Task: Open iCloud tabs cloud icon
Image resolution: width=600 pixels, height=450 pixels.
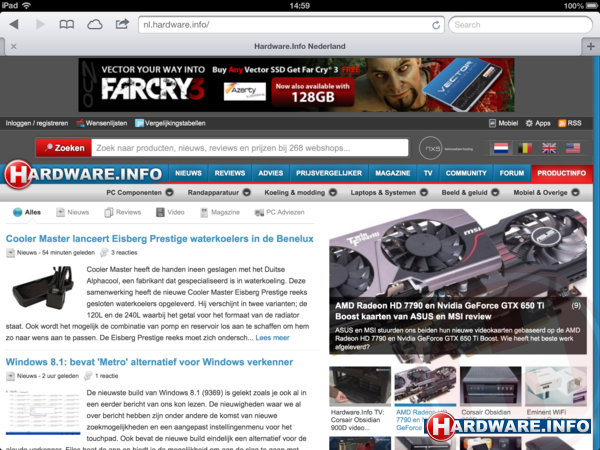Action: point(95,25)
